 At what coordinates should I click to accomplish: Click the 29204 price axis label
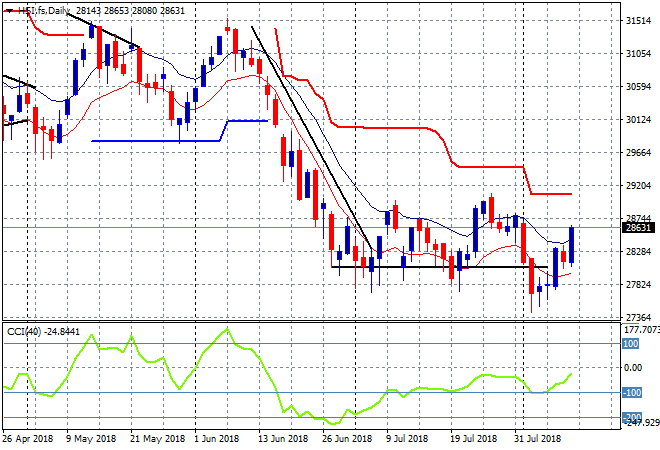[x=639, y=186]
